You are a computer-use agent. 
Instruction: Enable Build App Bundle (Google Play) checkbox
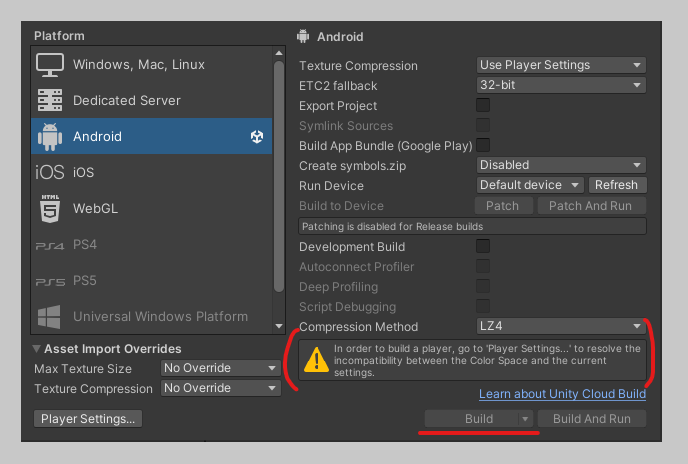pos(483,145)
